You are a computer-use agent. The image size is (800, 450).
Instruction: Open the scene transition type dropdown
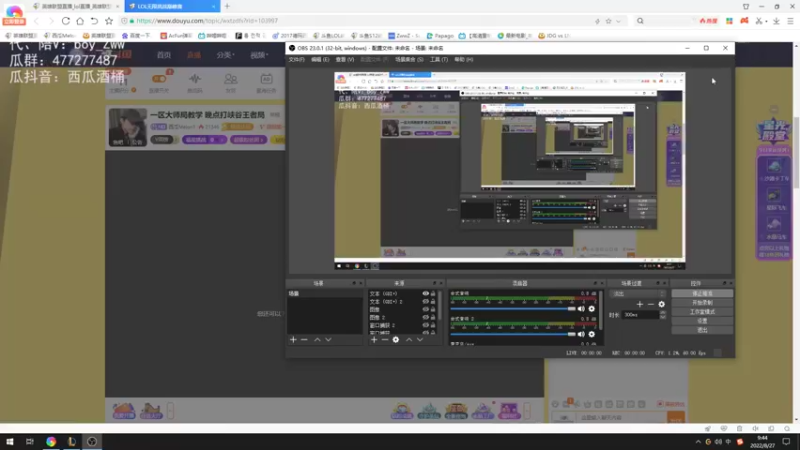(x=638, y=294)
